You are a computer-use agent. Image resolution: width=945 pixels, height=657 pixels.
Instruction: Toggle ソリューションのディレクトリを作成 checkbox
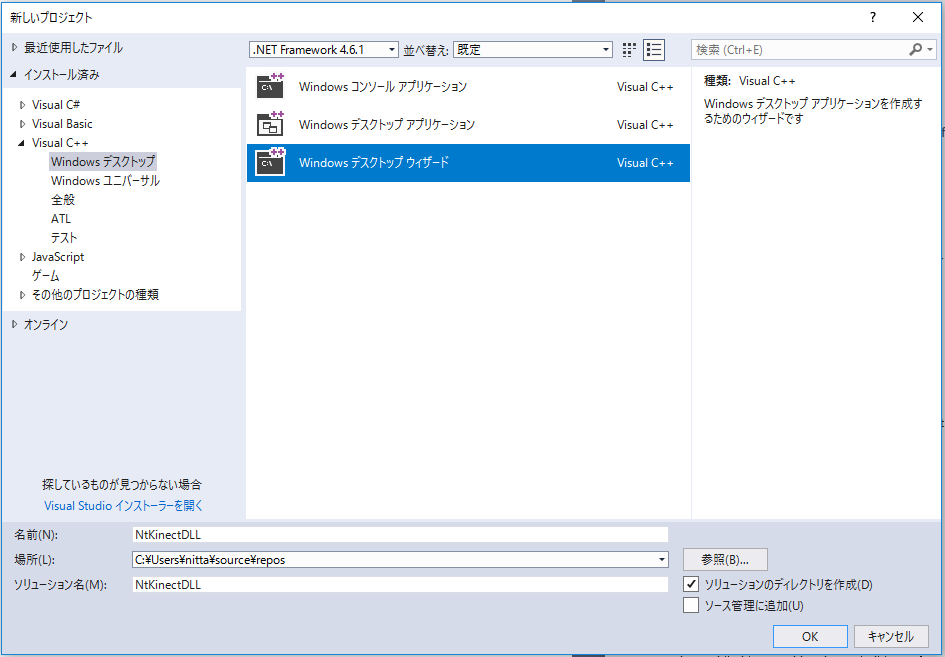(x=691, y=584)
